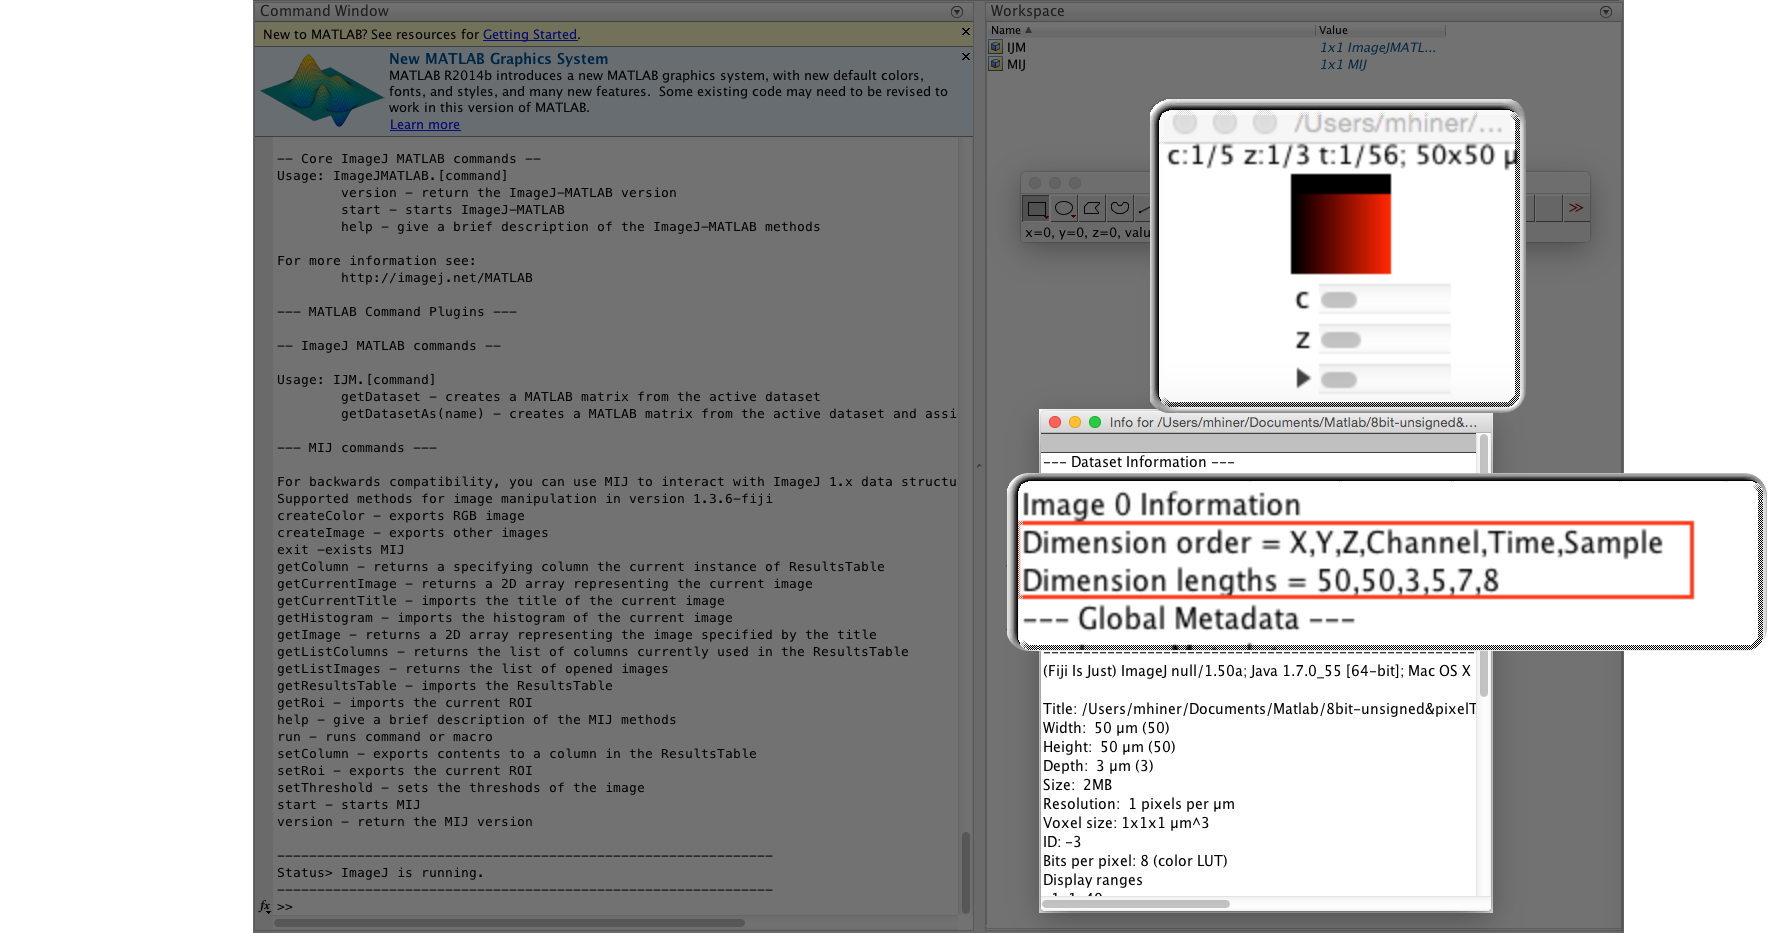Open the Command Window actions dropdown

(x=957, y=11)
